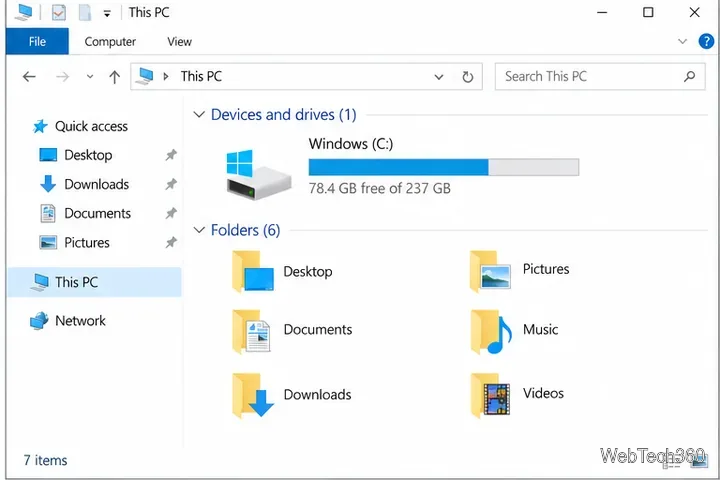Maximize the This PC window

point(648,12)
